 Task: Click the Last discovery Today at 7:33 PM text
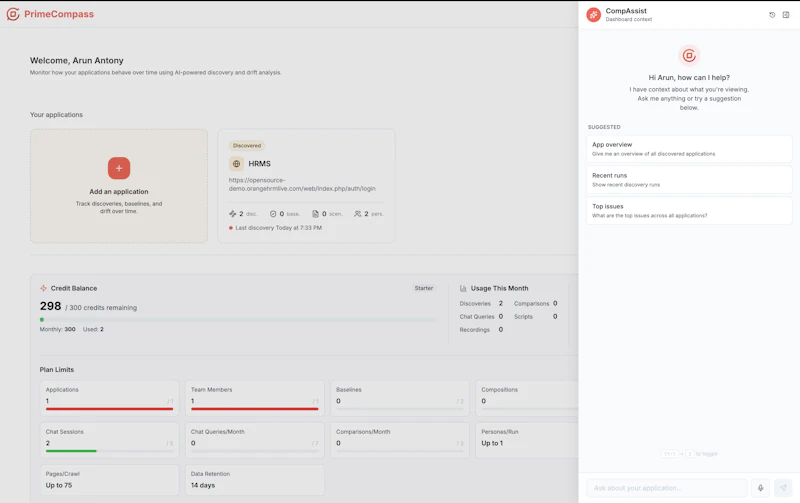coord(279,228)
